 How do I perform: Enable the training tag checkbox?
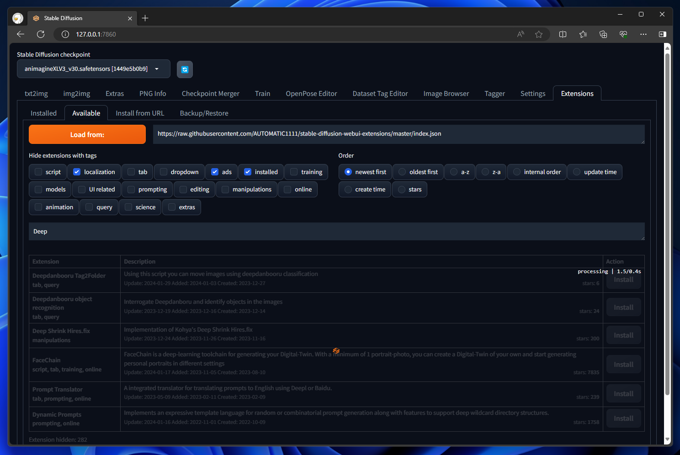[x=294, y=172]
